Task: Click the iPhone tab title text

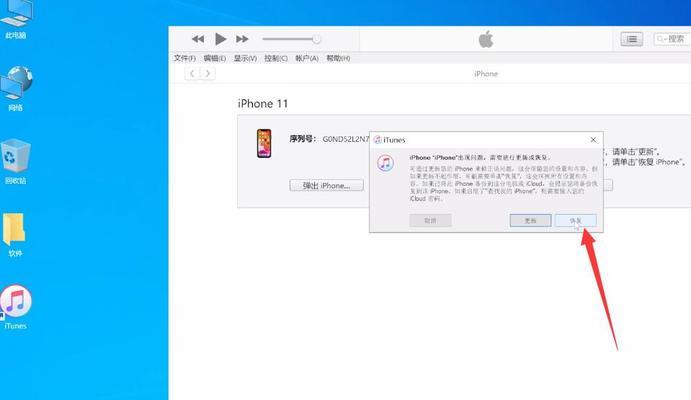Action: [486, 74]
